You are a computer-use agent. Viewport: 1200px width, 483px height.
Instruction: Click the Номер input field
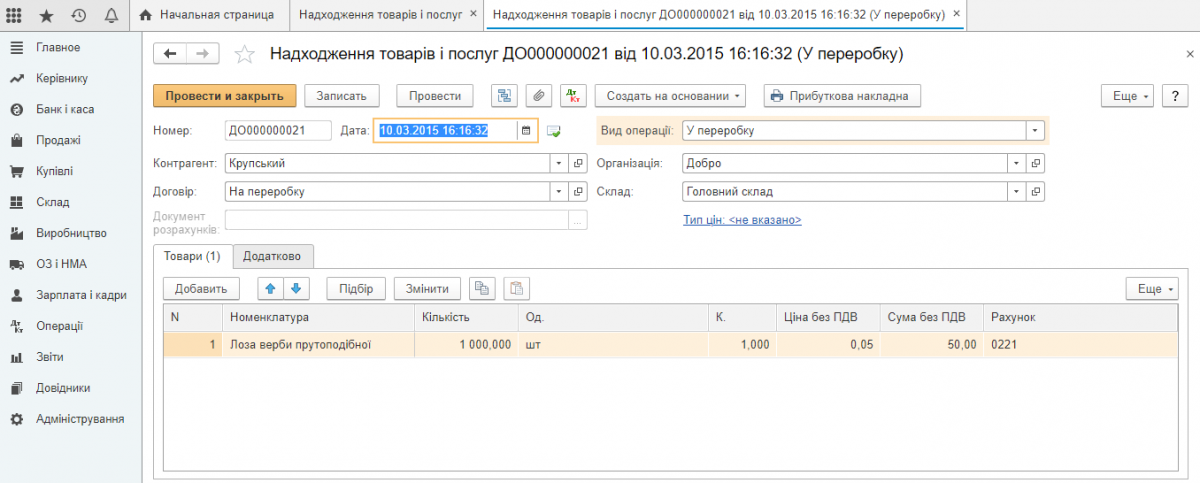(278, 131)
